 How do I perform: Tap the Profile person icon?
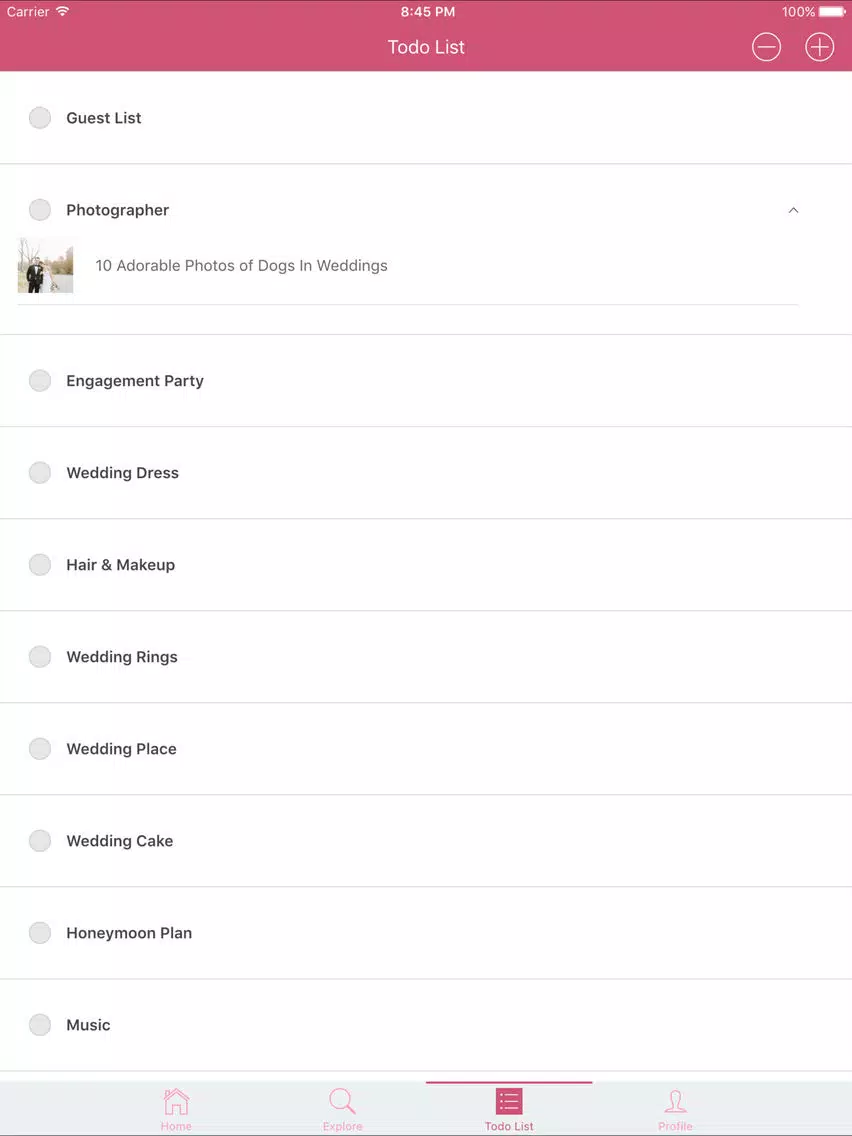click(x=675, y=1102)
